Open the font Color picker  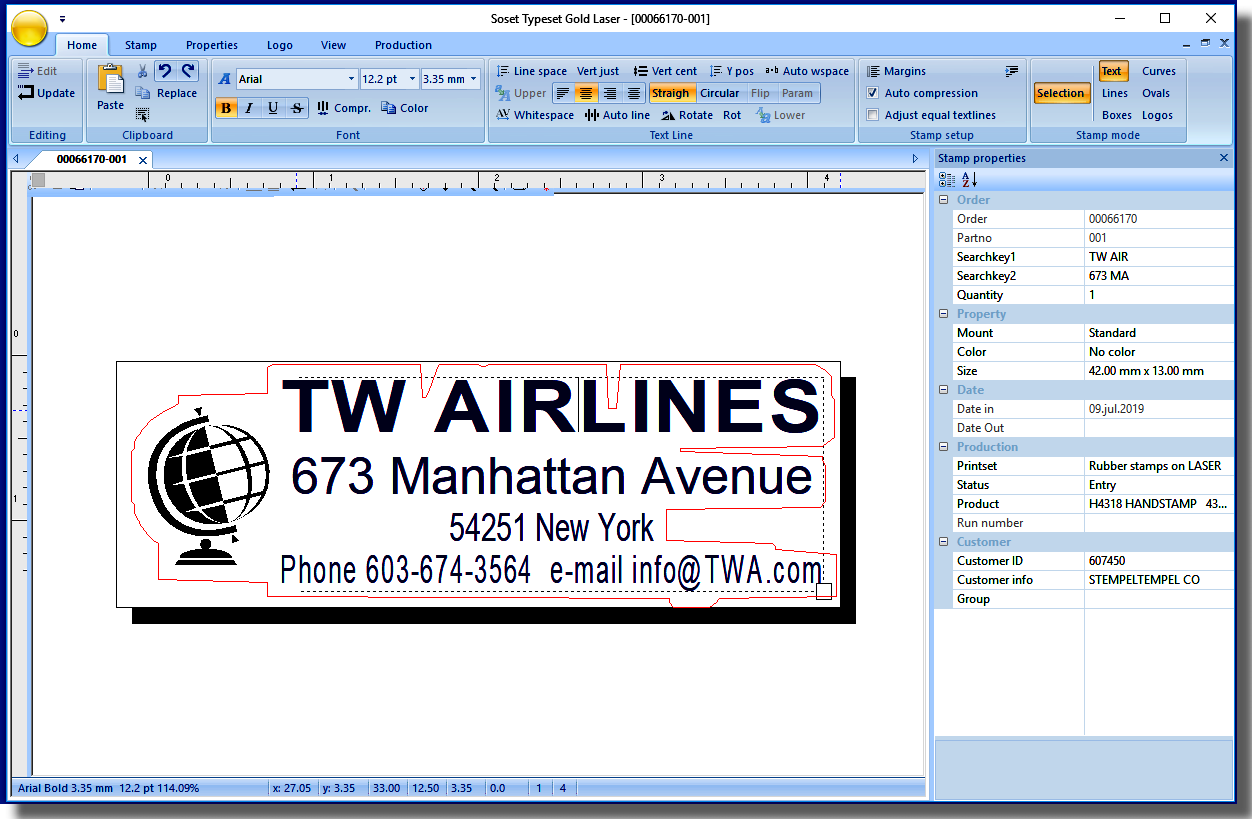click(405, 108)
